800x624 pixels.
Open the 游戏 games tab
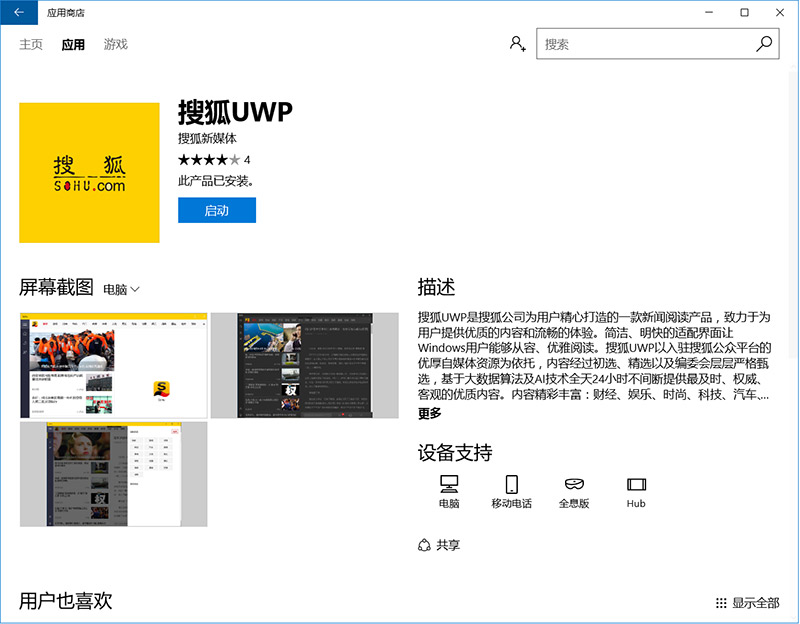click(x=115, y=44)
